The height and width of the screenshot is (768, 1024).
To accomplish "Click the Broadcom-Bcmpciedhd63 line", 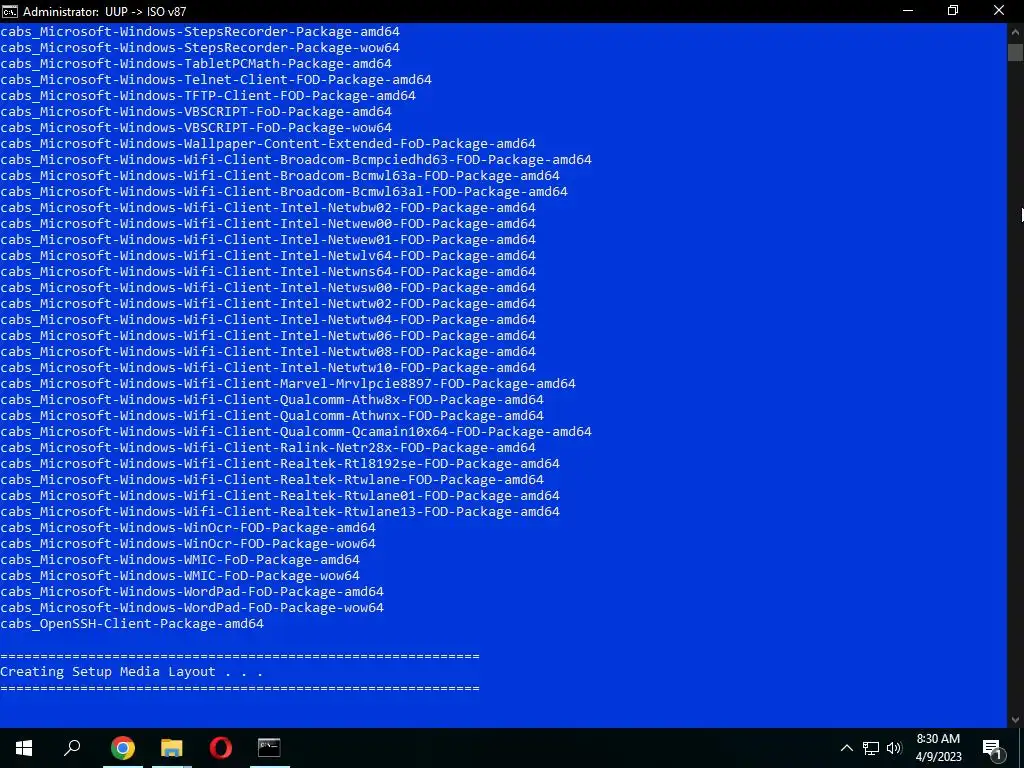I will point(296,159).
